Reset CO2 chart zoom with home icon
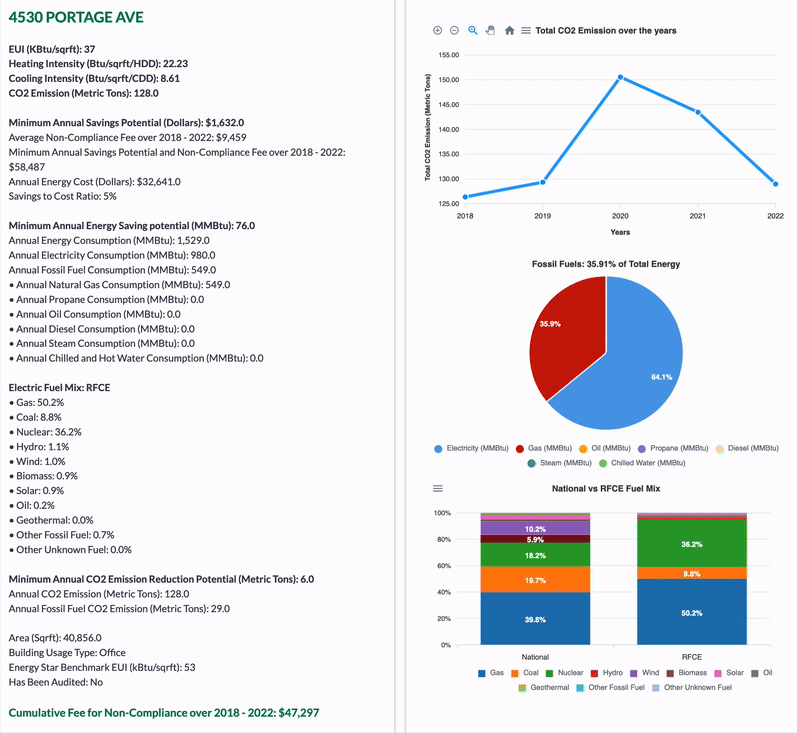 click(x=509, y=31)
